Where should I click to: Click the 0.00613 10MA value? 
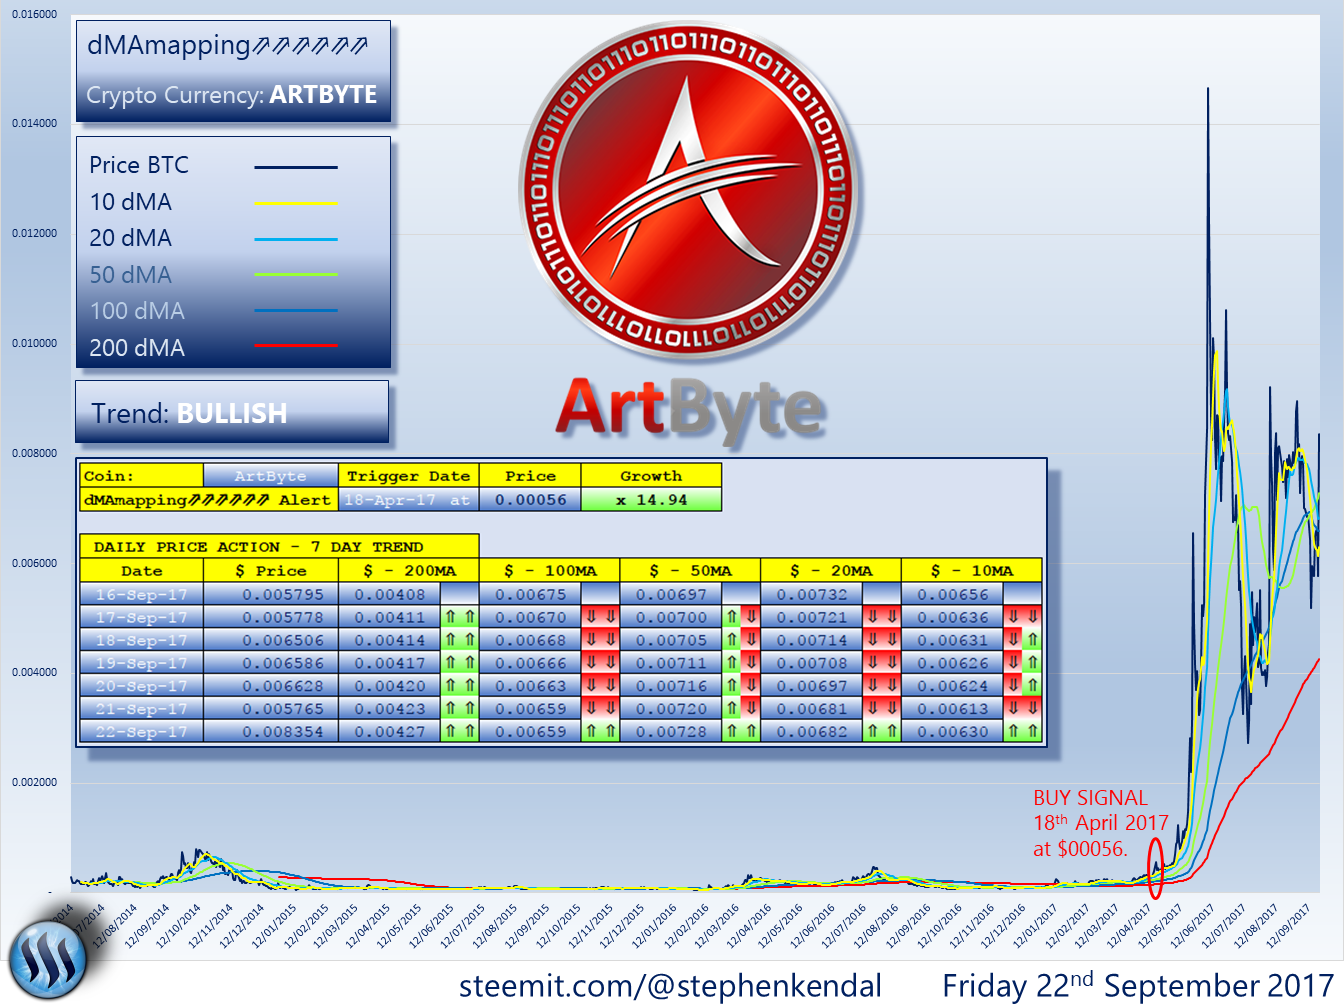pyautogui.click(x=953, y=708)
